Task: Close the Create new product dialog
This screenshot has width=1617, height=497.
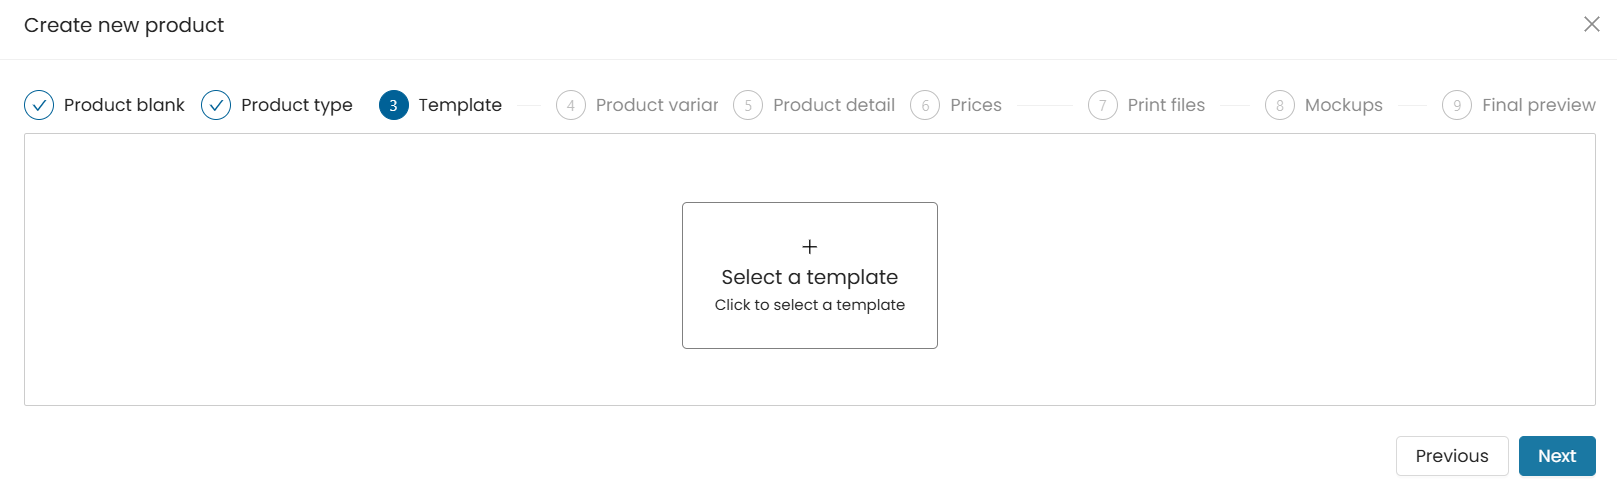Action: point(1592,24)
